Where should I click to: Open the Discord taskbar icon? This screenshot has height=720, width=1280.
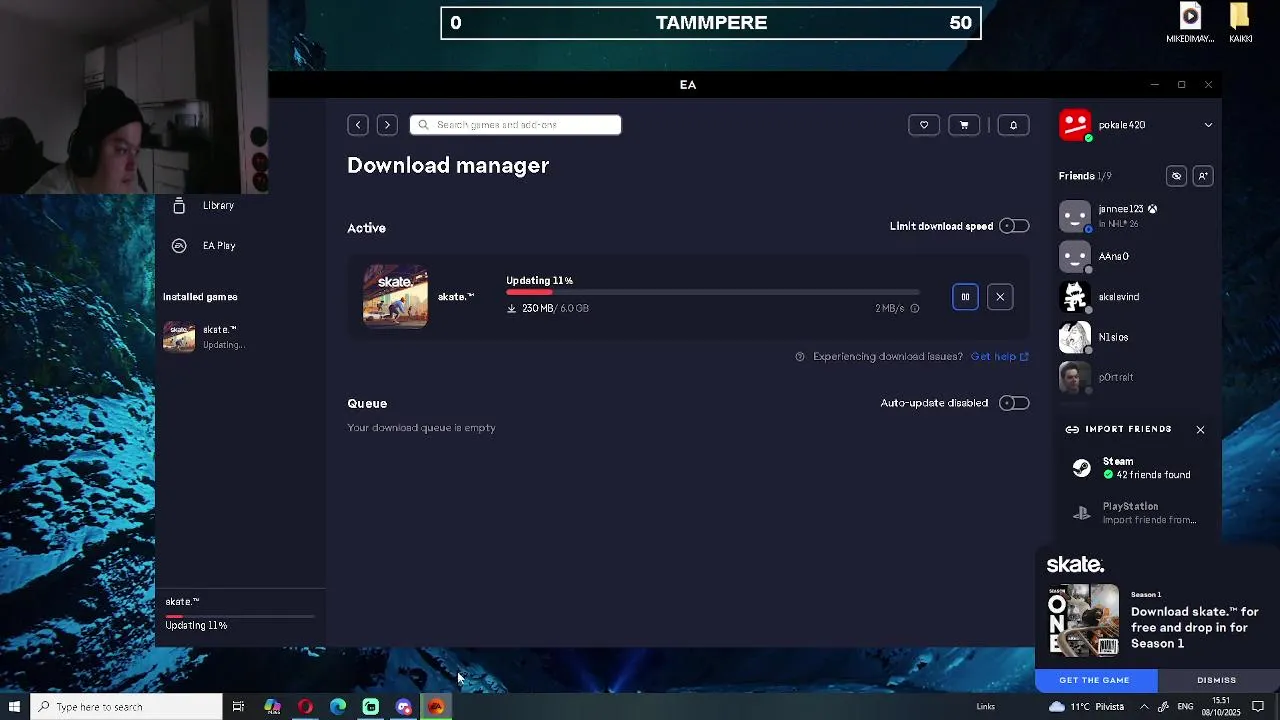pos(403,707)
